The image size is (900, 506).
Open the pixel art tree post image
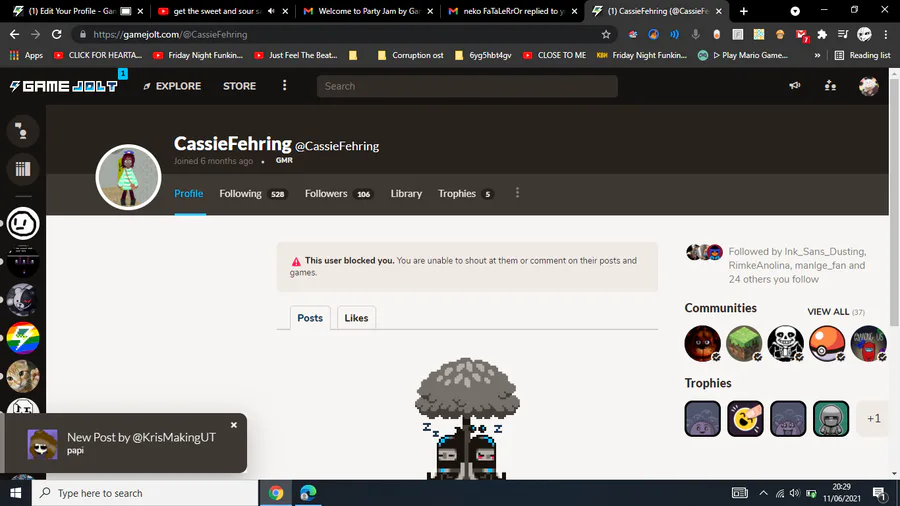click(x=467, y=418)
